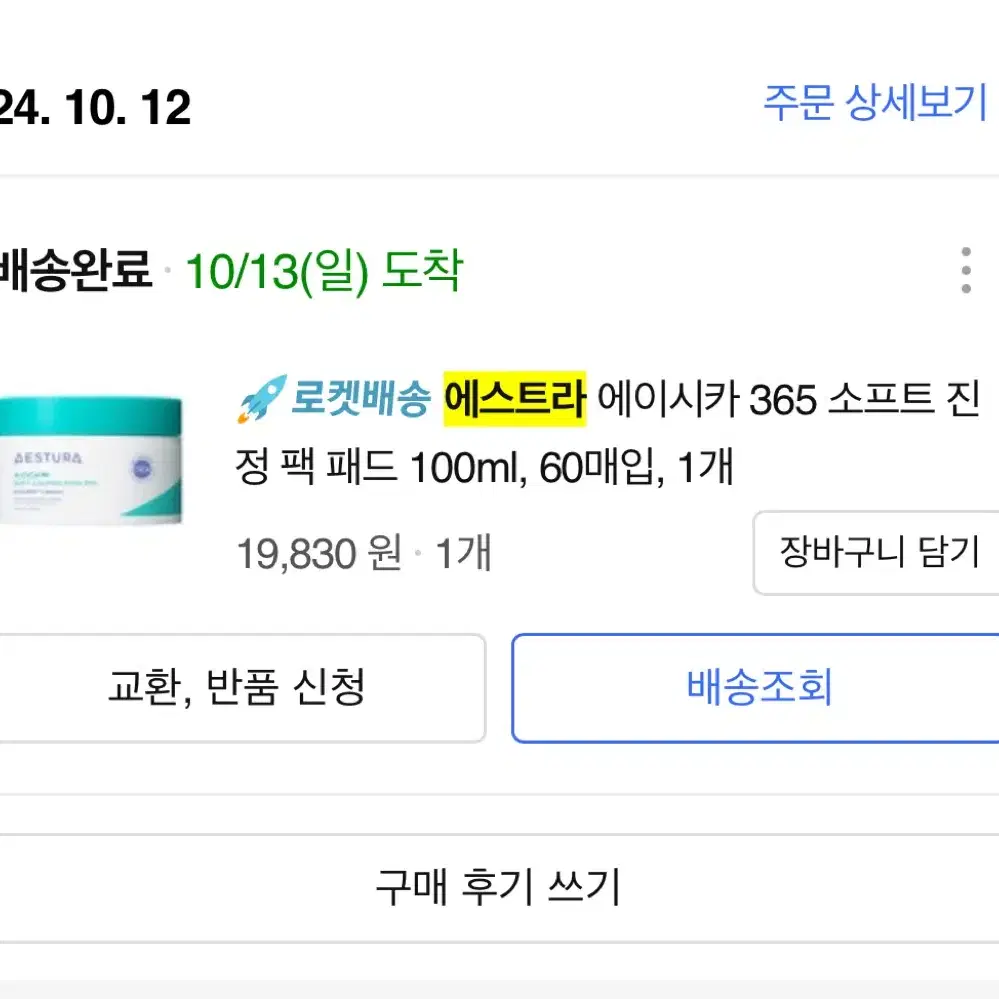Click the rocket icon beside 로켓배송
The width and height of the screenshot is (999, 999).
[x=262, y=399]
